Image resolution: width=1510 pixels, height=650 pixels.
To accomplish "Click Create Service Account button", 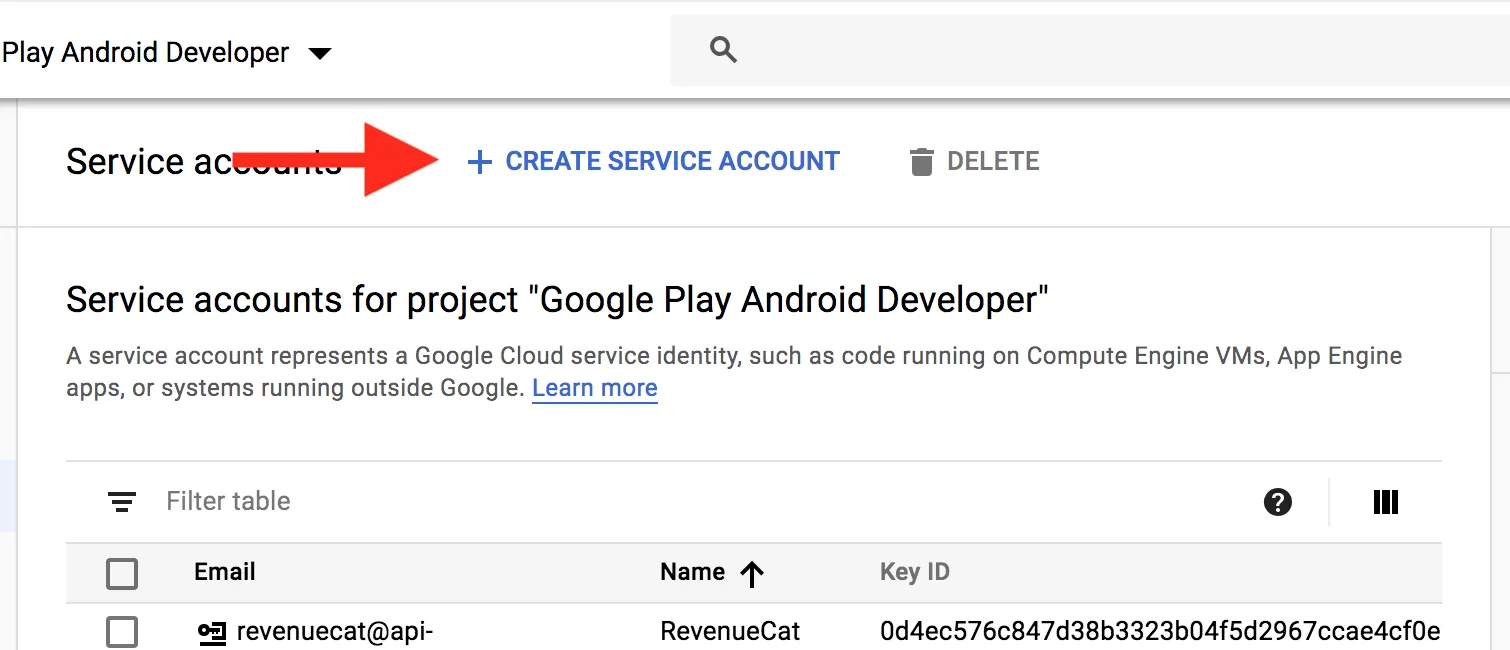I will [654, 162].
